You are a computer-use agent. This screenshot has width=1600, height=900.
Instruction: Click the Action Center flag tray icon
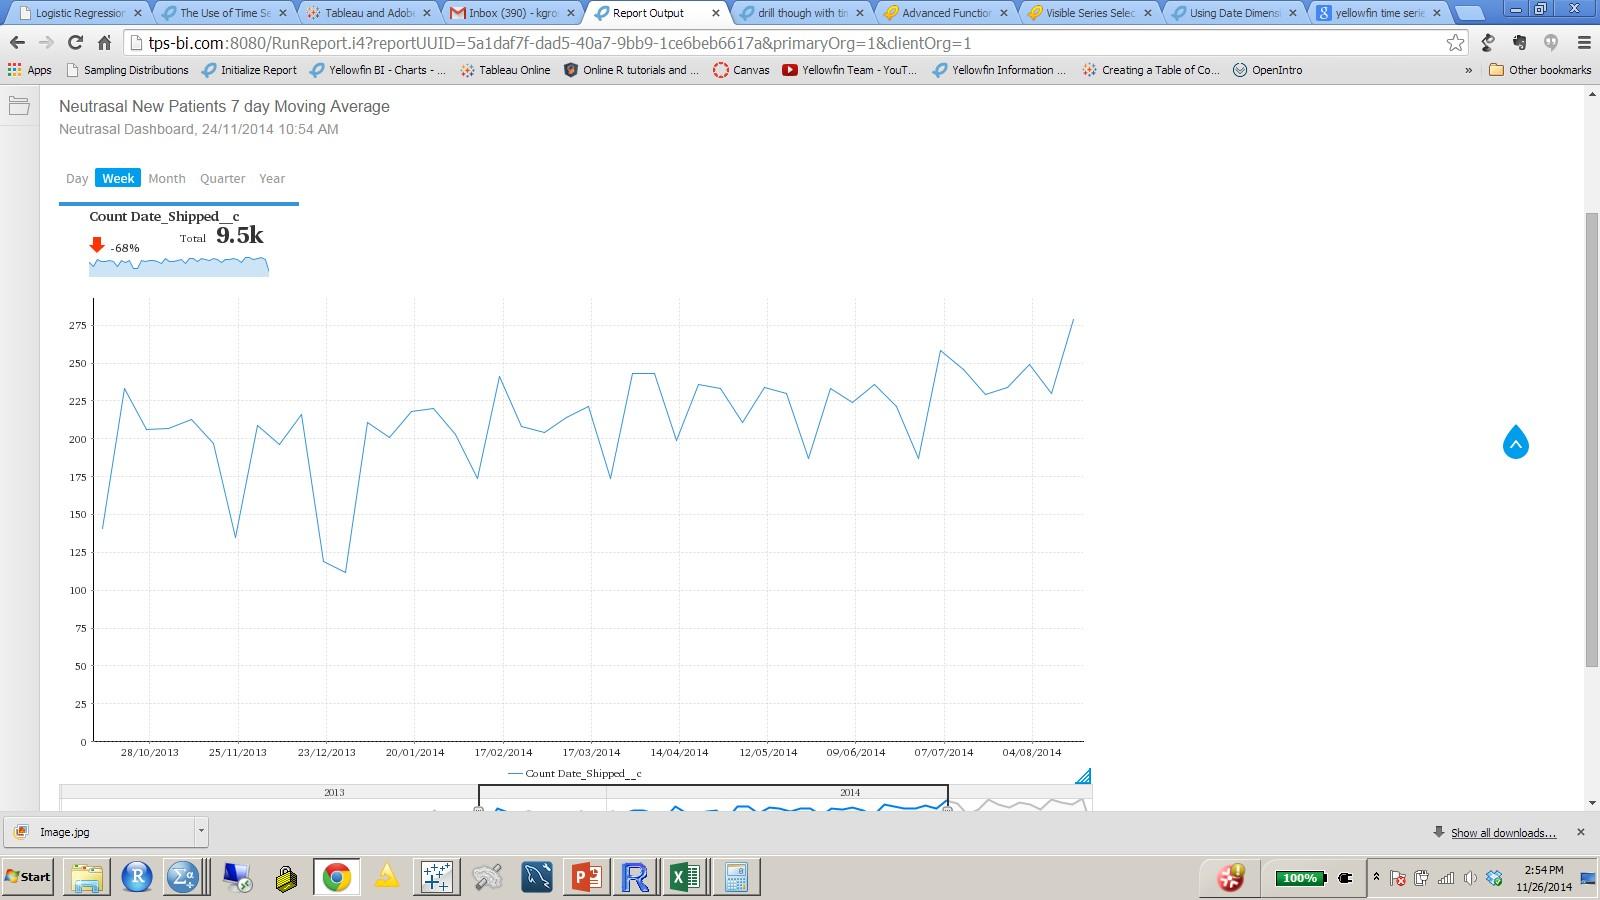coord(1398,878)
